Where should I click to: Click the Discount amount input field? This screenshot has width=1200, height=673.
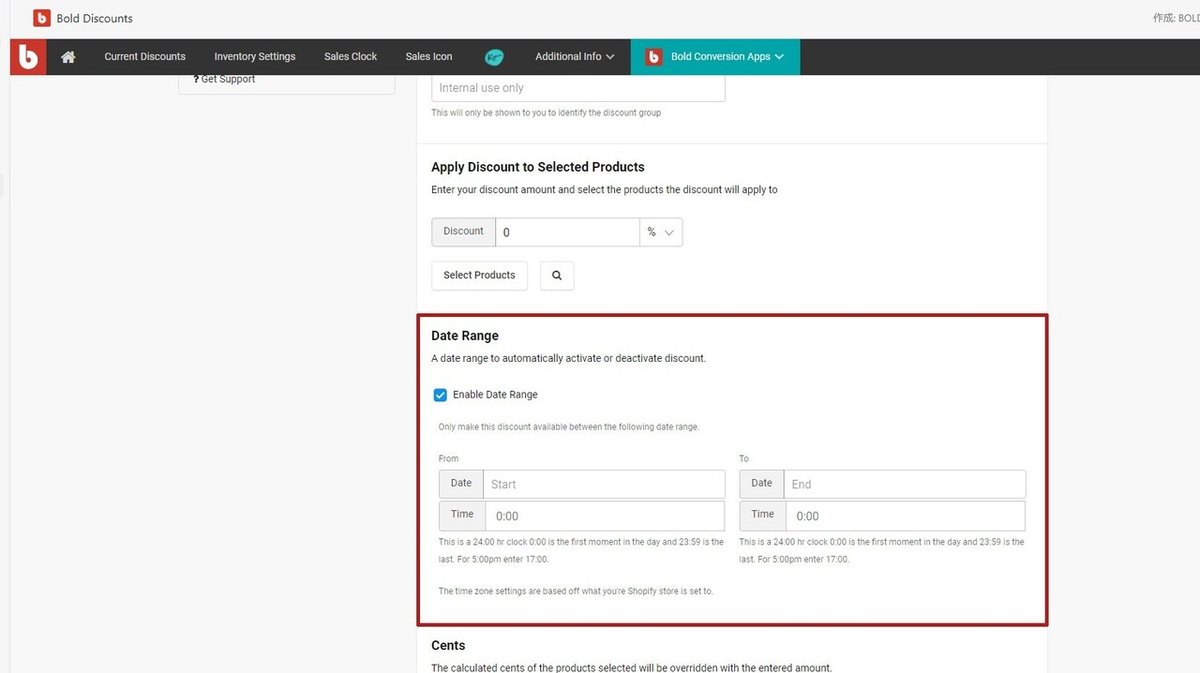(x=567, y=232)
